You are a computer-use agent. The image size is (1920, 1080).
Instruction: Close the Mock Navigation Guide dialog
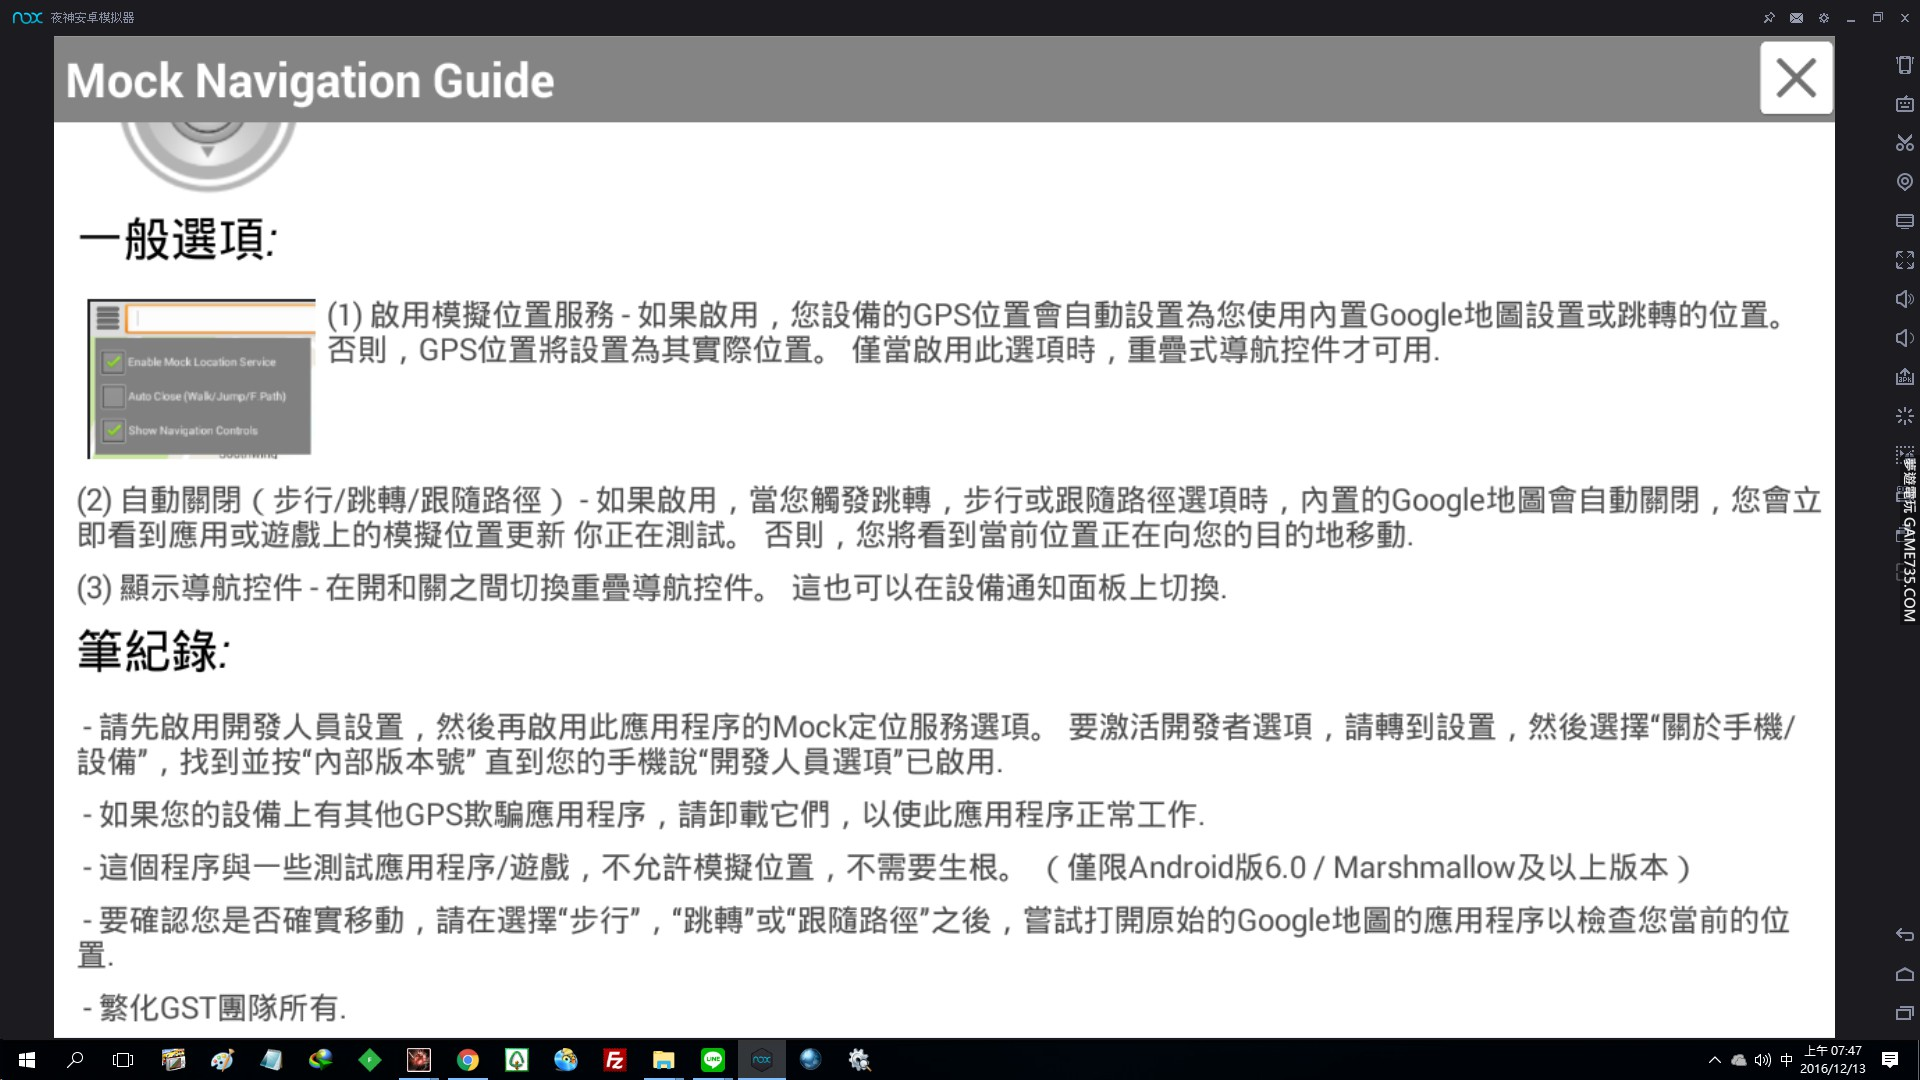click(x=1796, y=78)
